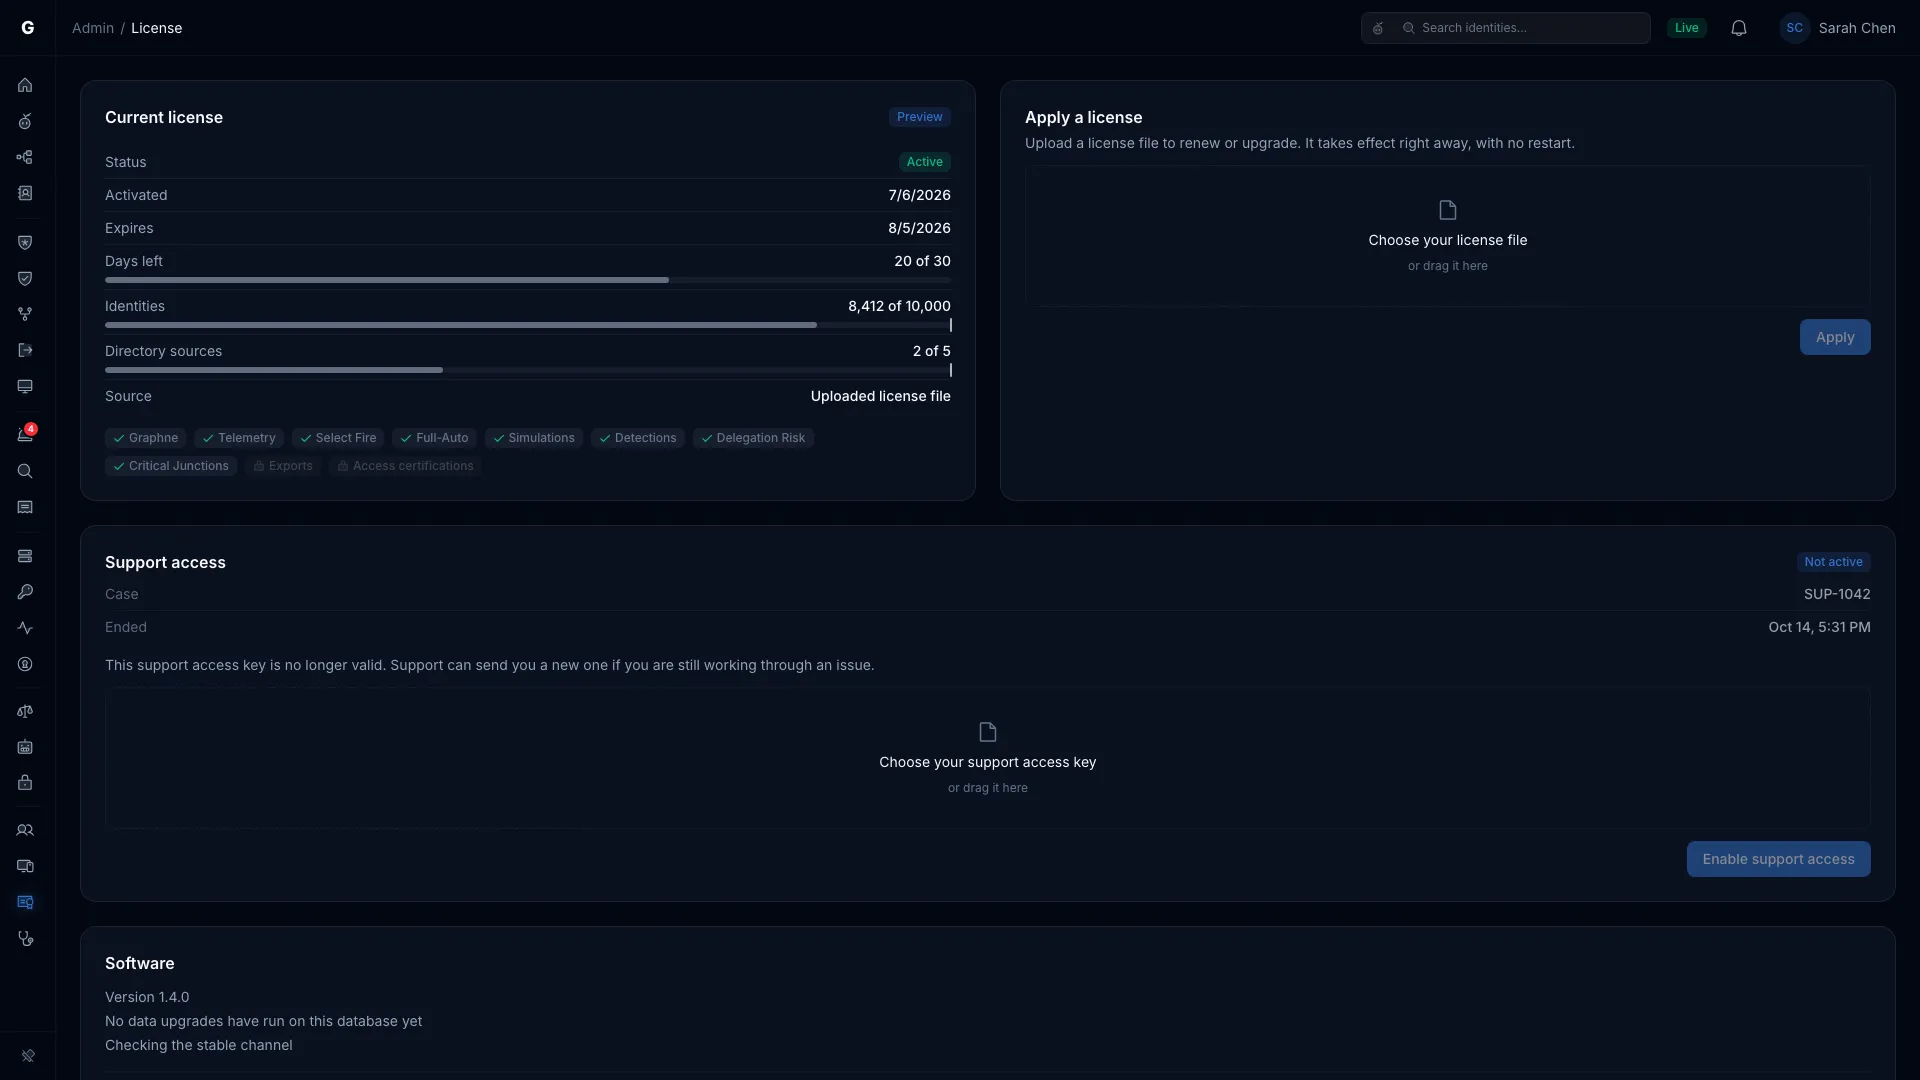Click the magnifier search icon in sidebar

click(25, 472)
